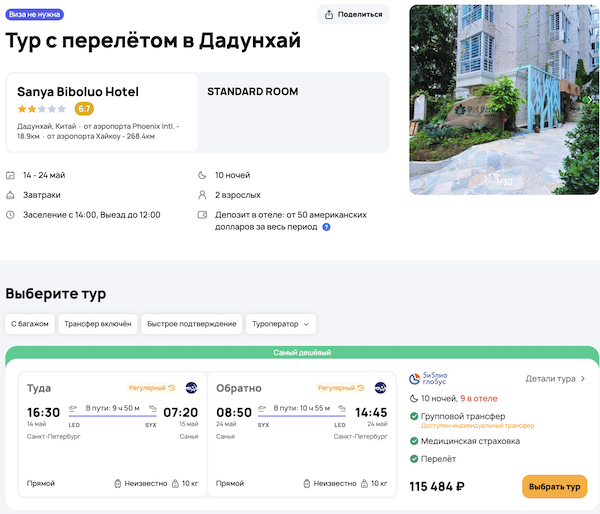600x514 pixels.
Task: Click the Библио Глобус tour operator logo
Action: 429,379
